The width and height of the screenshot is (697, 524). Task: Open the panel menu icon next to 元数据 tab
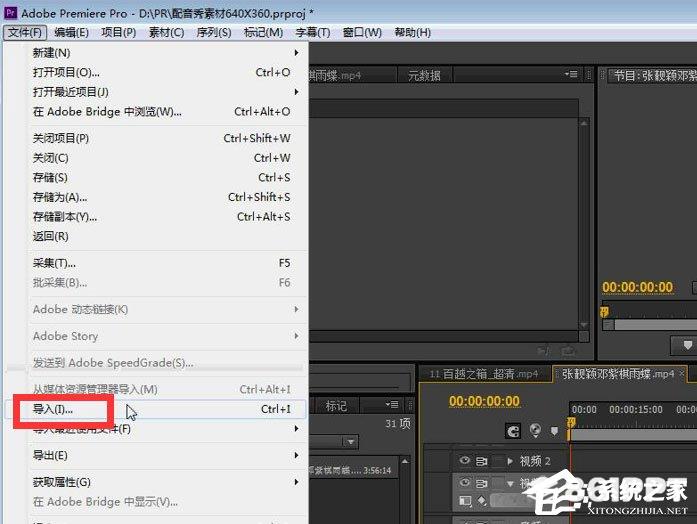571,74
